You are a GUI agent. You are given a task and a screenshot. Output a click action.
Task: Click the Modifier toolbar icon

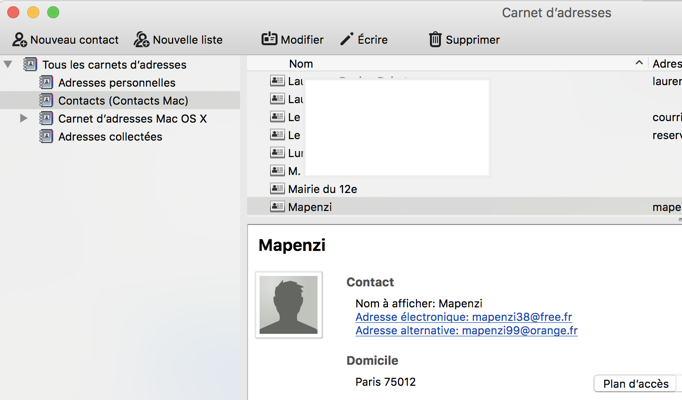pyautogui.click(x=269, y=40)
